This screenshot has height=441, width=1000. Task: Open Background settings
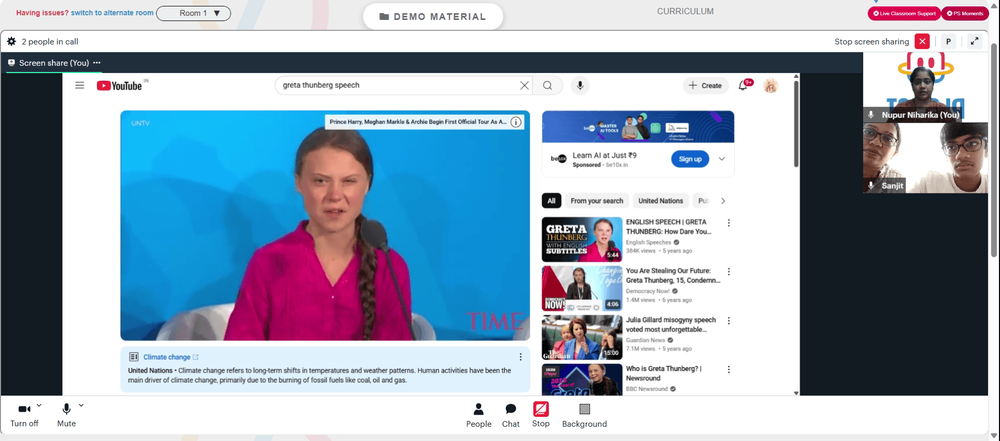584,415
